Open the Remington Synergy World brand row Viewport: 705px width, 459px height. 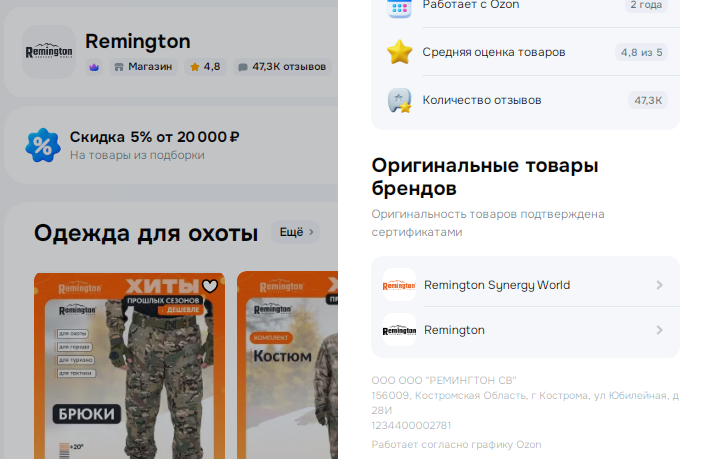point(525,285)
